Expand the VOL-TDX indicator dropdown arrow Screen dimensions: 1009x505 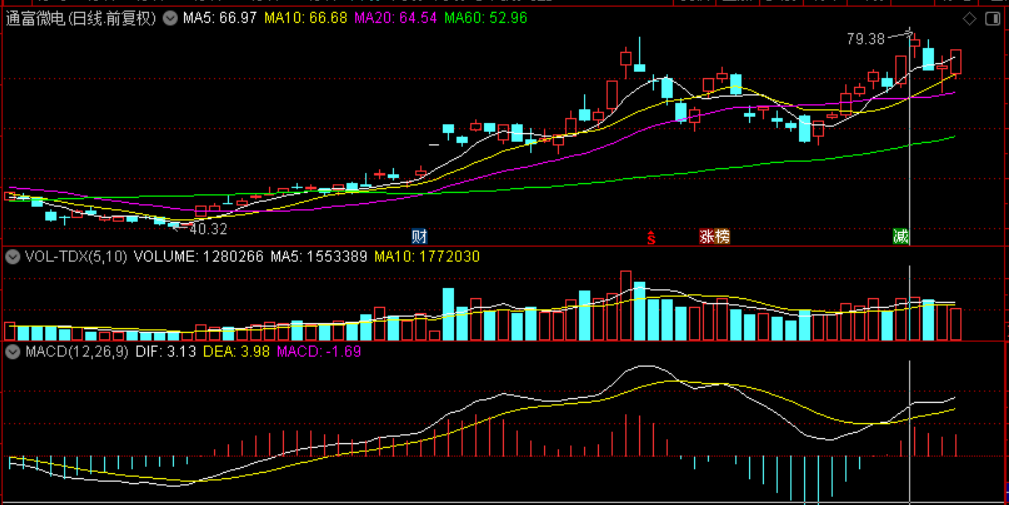tap(12, 257)
